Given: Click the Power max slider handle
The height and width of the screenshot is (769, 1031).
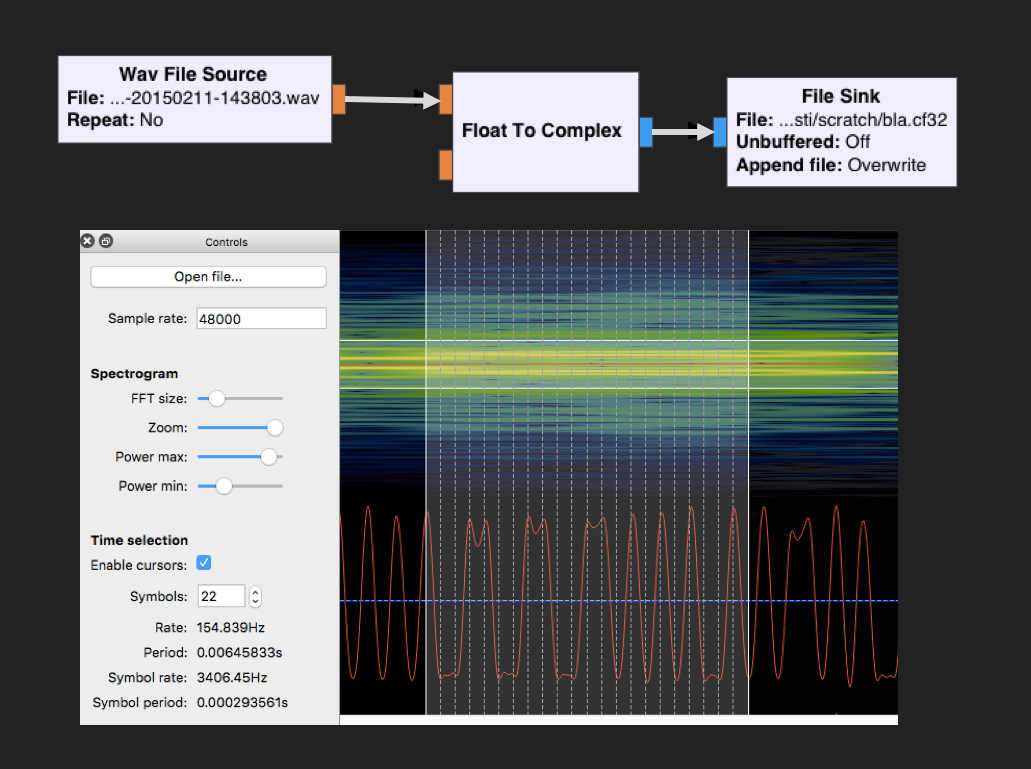Looking at the screenshot, I should pyautogui.click(x=268, y=457).
